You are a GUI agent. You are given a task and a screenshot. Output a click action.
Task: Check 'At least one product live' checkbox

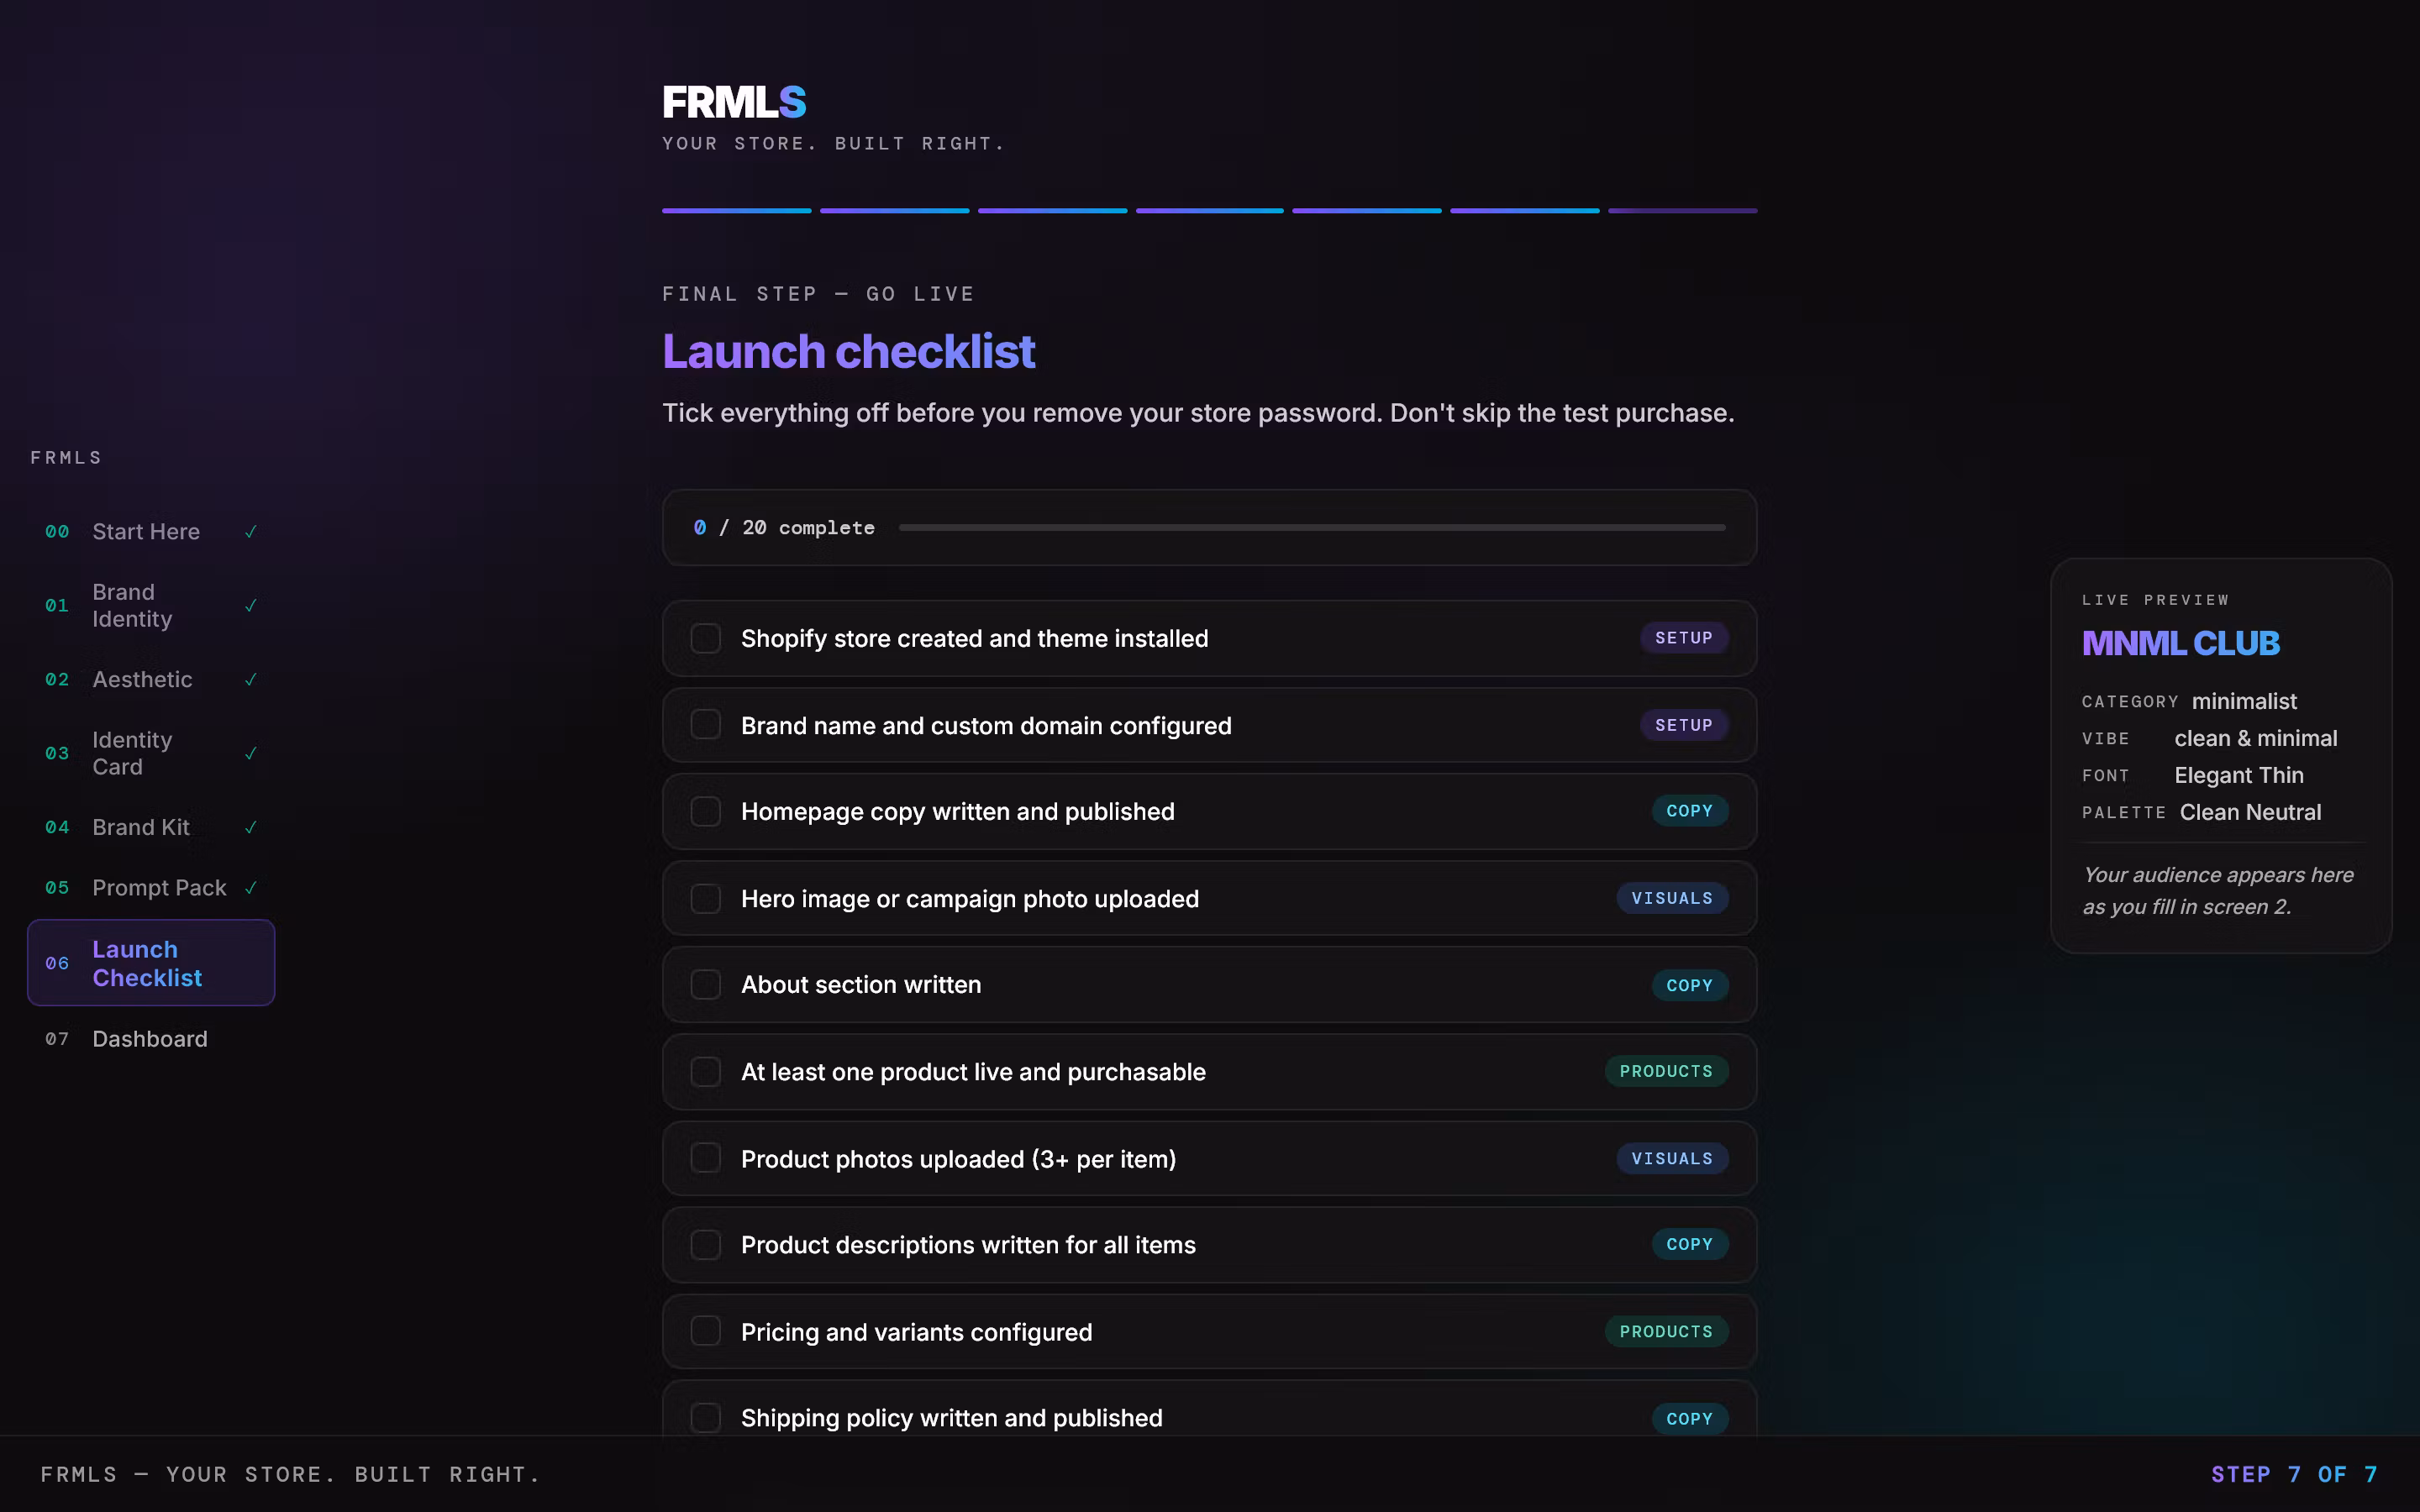click(x=706, y=1072)
